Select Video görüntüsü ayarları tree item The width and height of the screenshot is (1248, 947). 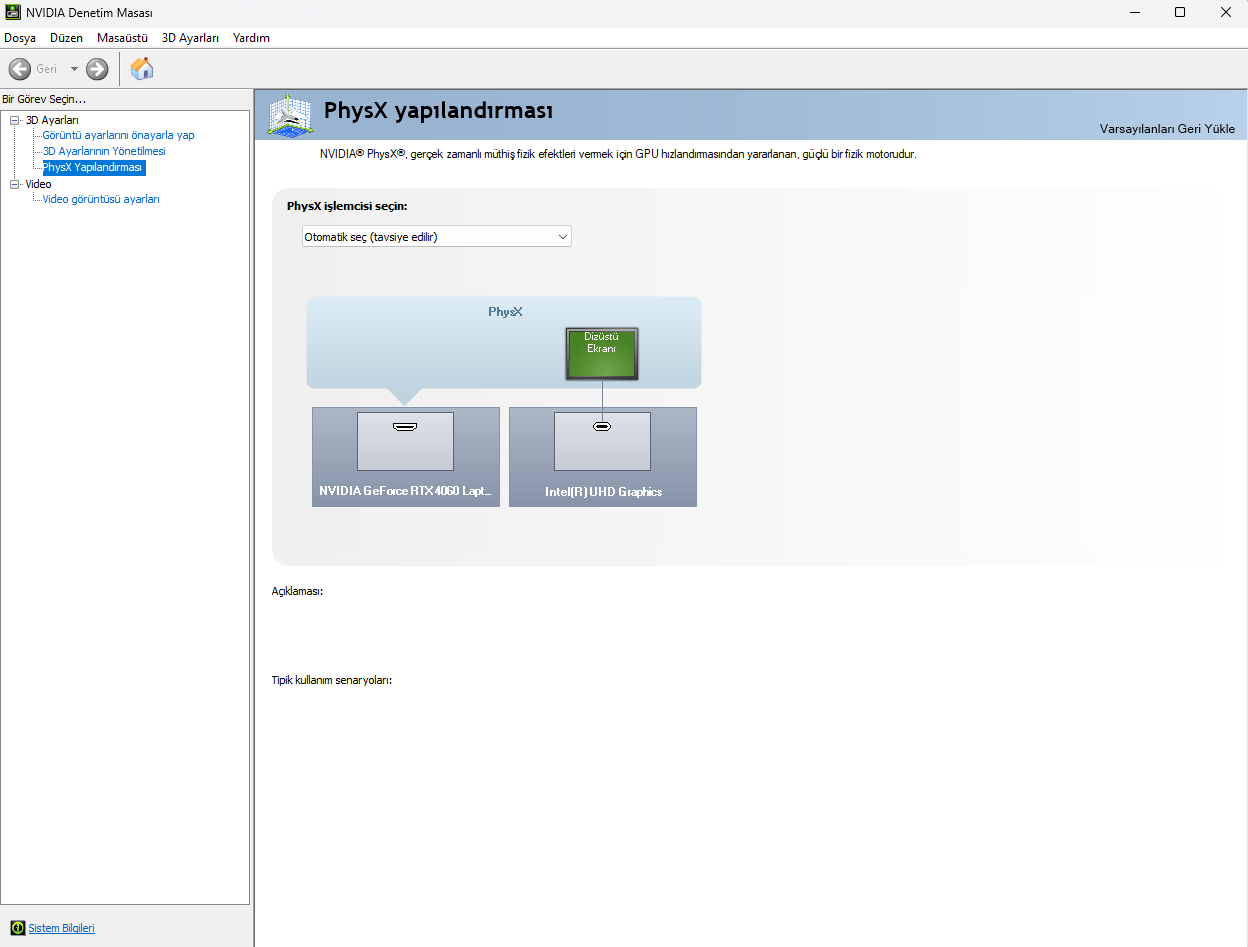(101, 199)
